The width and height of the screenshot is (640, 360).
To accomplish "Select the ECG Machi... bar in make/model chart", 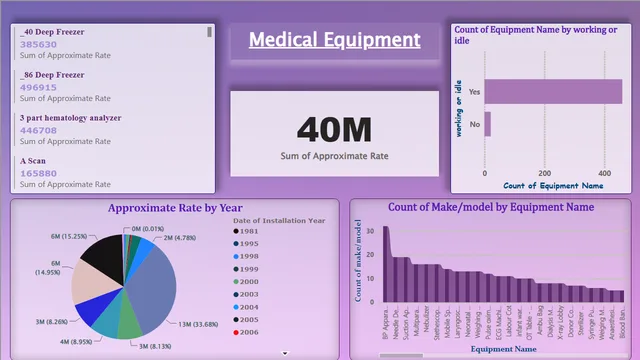I will (x=499, y=289).
